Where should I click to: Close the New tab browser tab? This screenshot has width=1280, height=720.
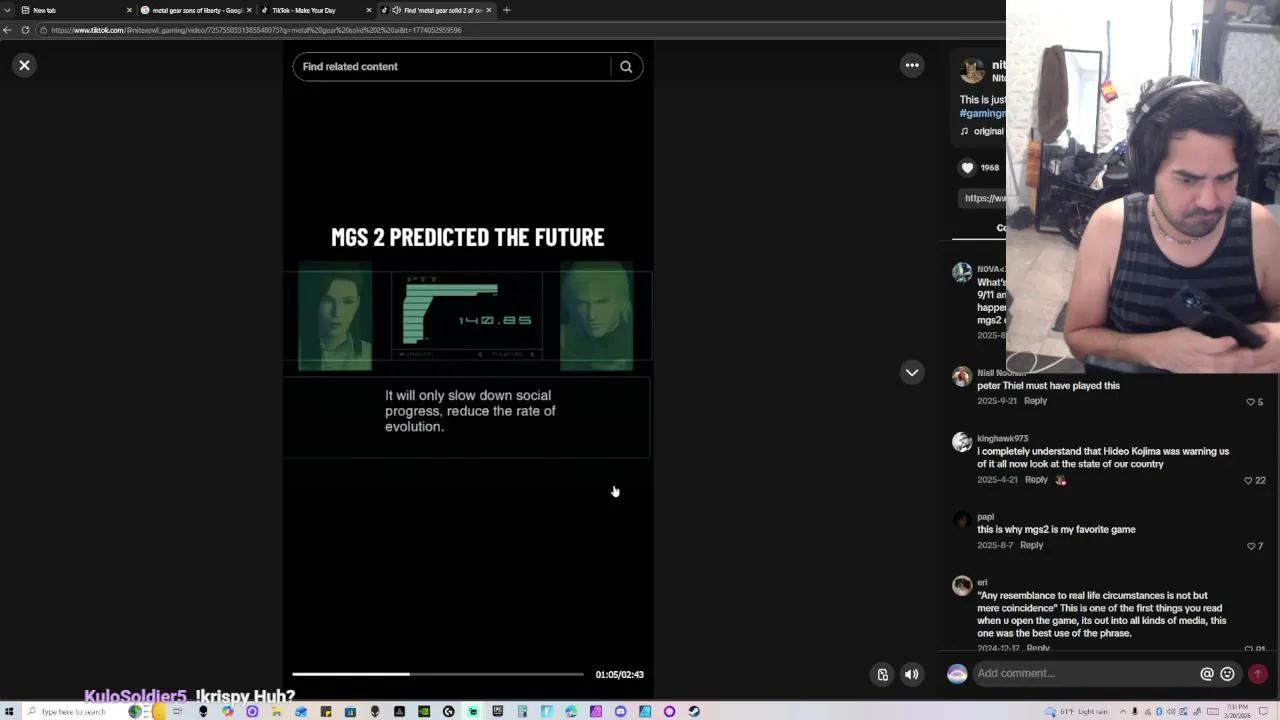click(x=129, y=10)
